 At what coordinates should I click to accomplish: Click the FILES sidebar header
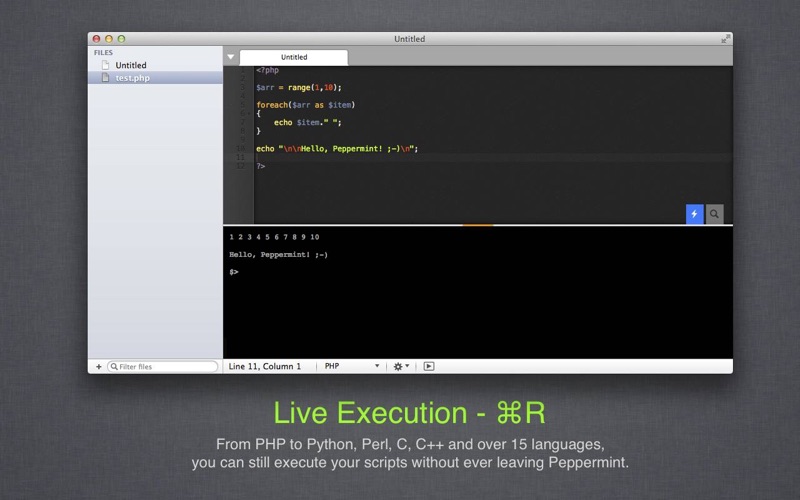103,53
